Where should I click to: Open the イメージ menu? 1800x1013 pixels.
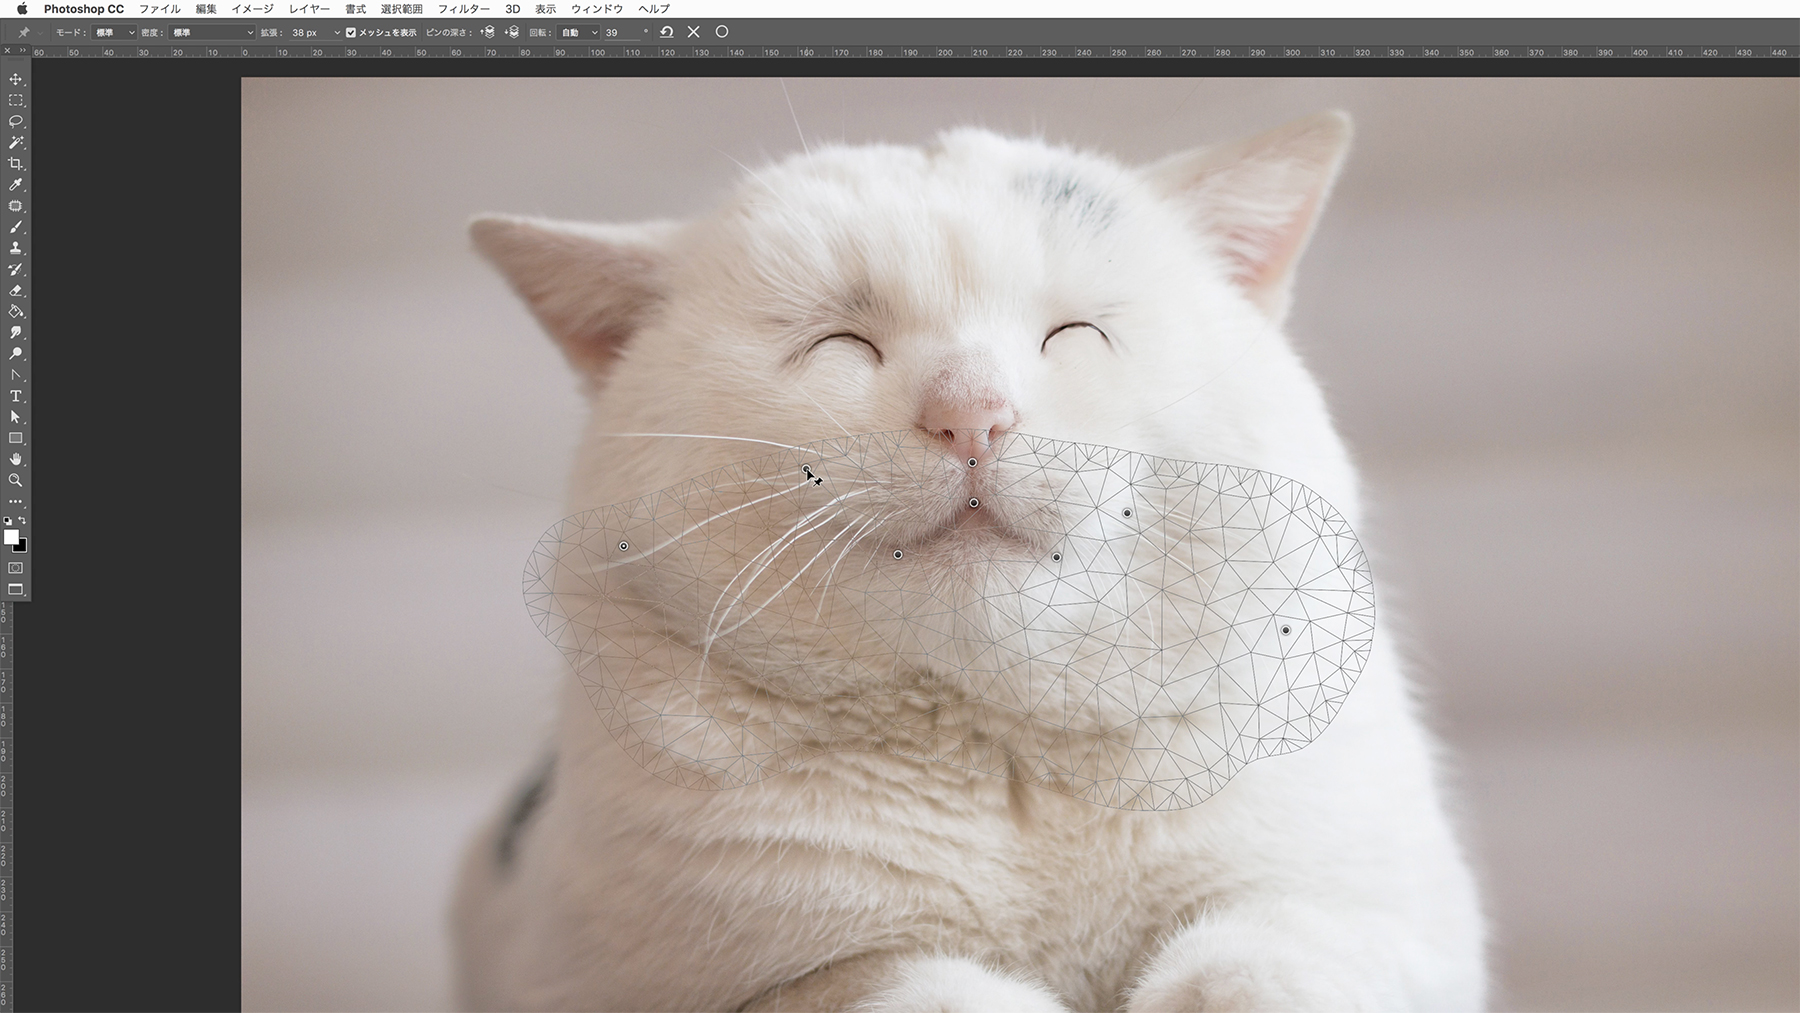pos(252,9)
